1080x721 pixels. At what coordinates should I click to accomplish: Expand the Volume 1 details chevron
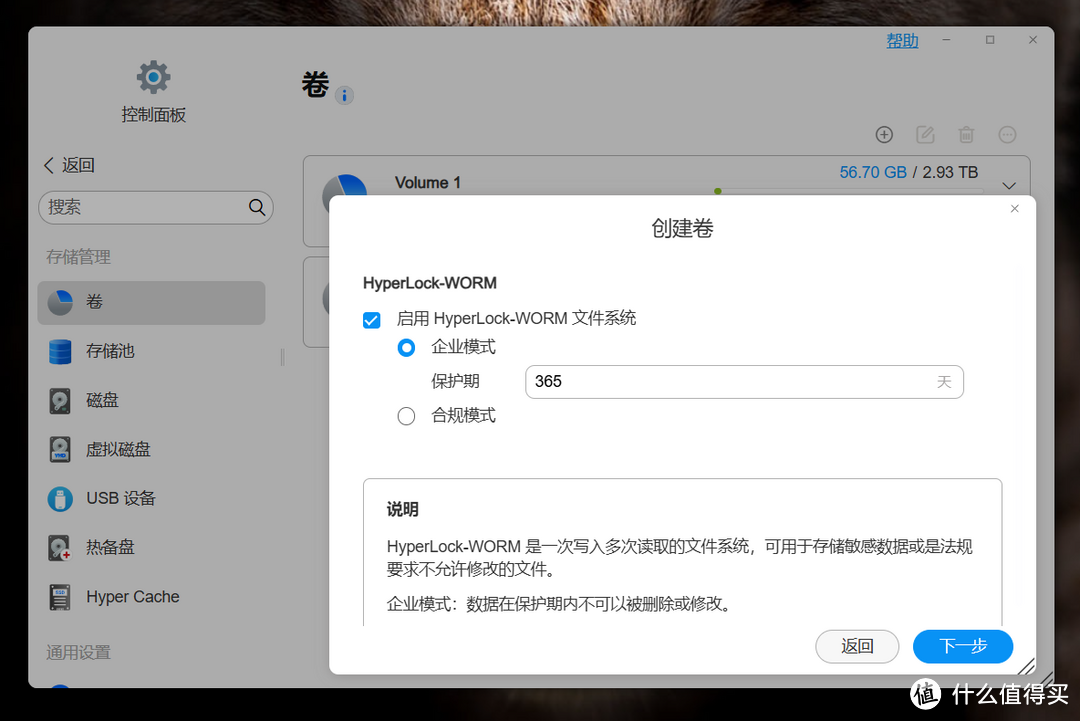coord(1009,185)
